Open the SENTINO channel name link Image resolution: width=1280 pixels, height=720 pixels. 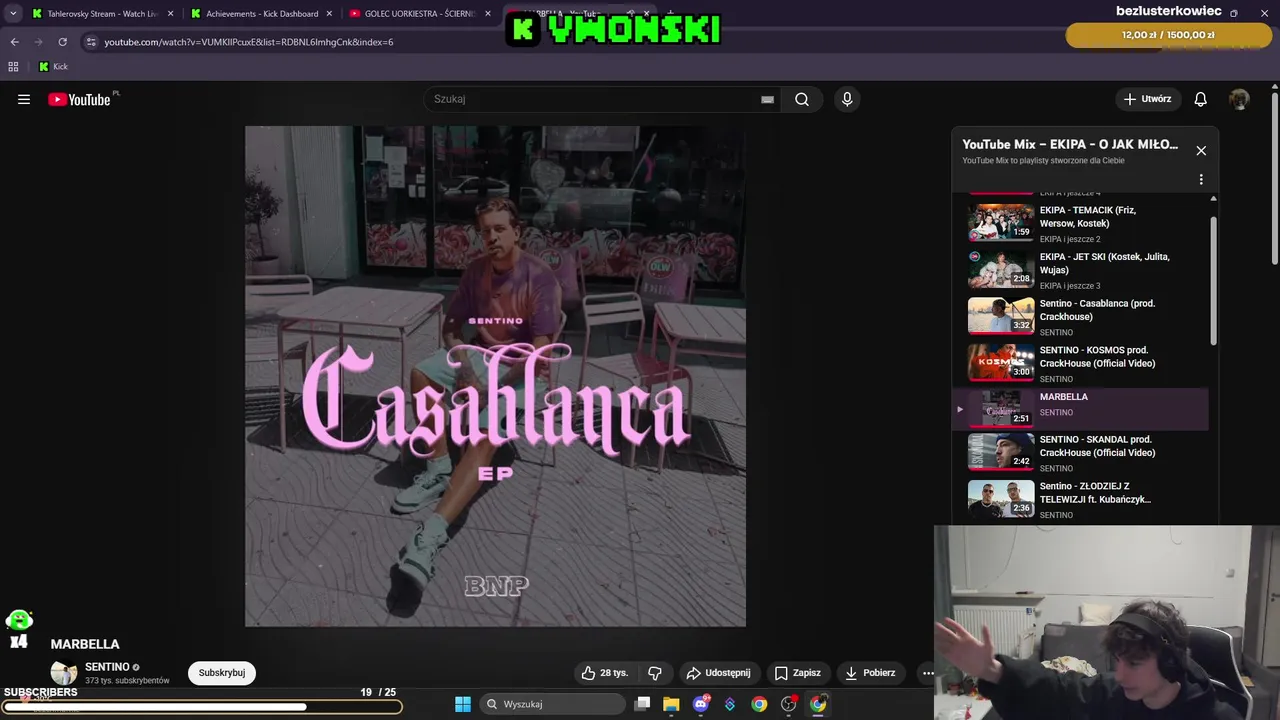(x=107, y=667)
